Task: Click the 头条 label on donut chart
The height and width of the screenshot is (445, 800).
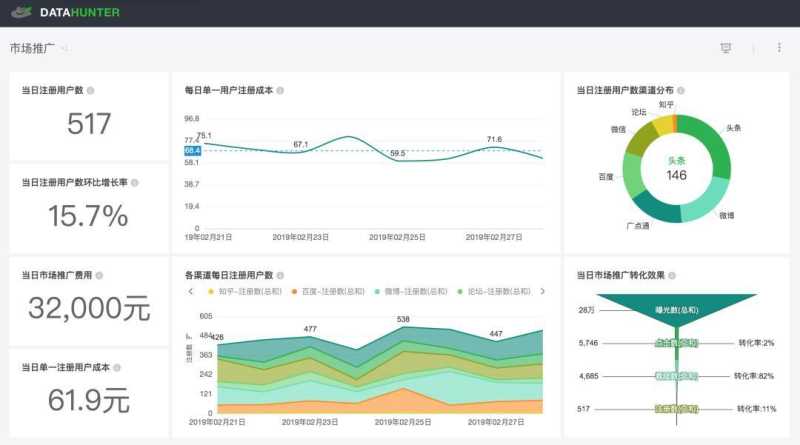Action: 733,128
